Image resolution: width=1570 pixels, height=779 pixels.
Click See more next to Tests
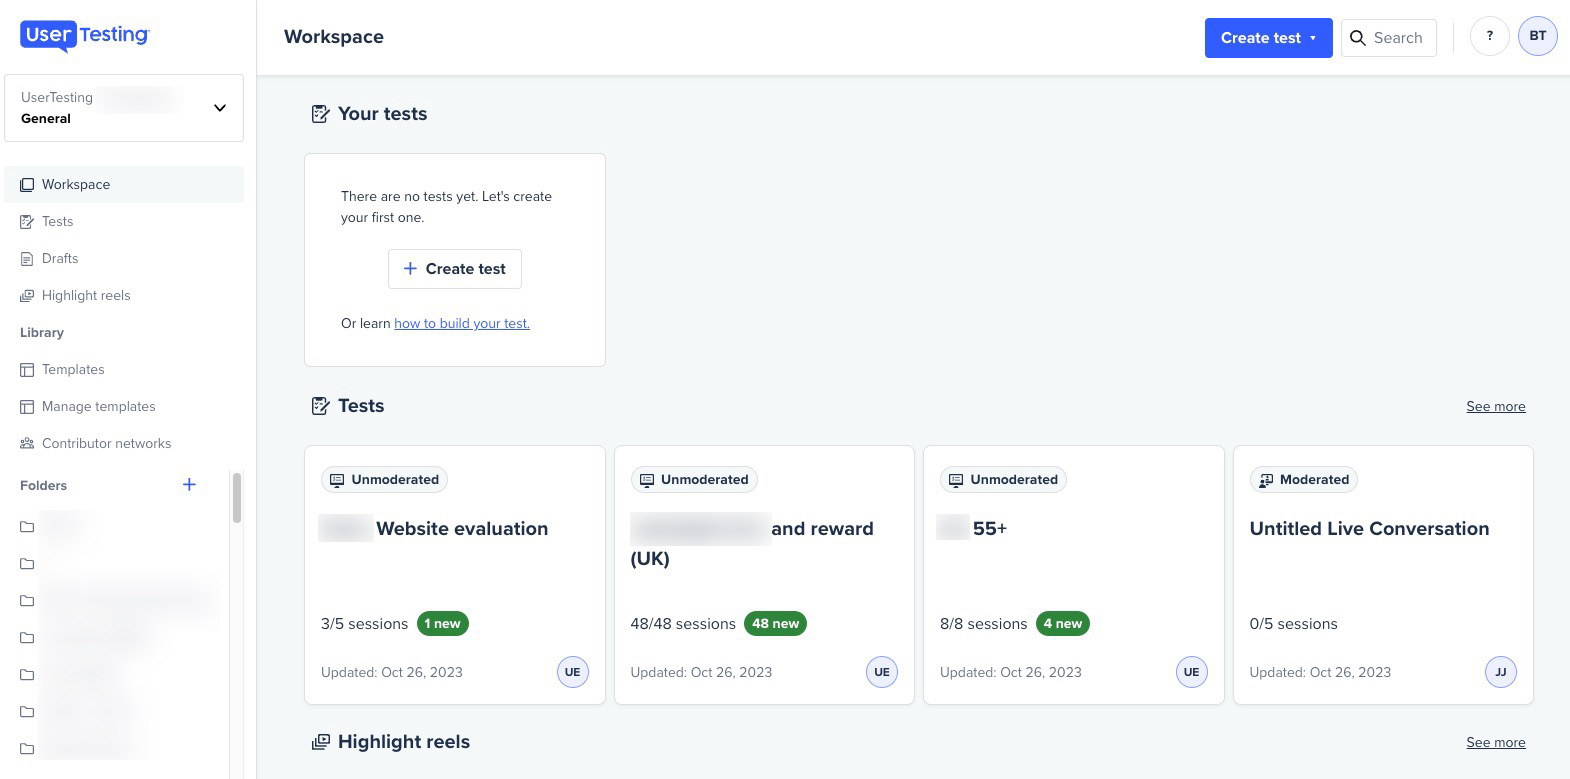tap(1495, 406)
